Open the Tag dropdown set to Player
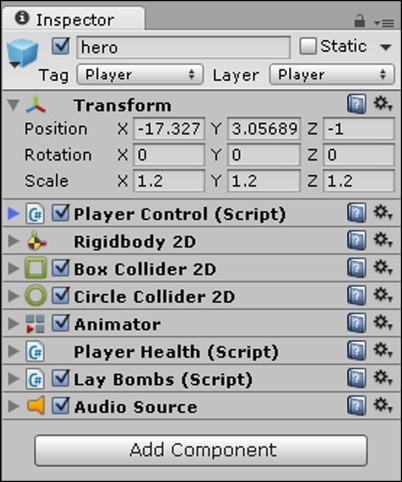This screenshot has width=402, height=482. (x=140, y=74)
